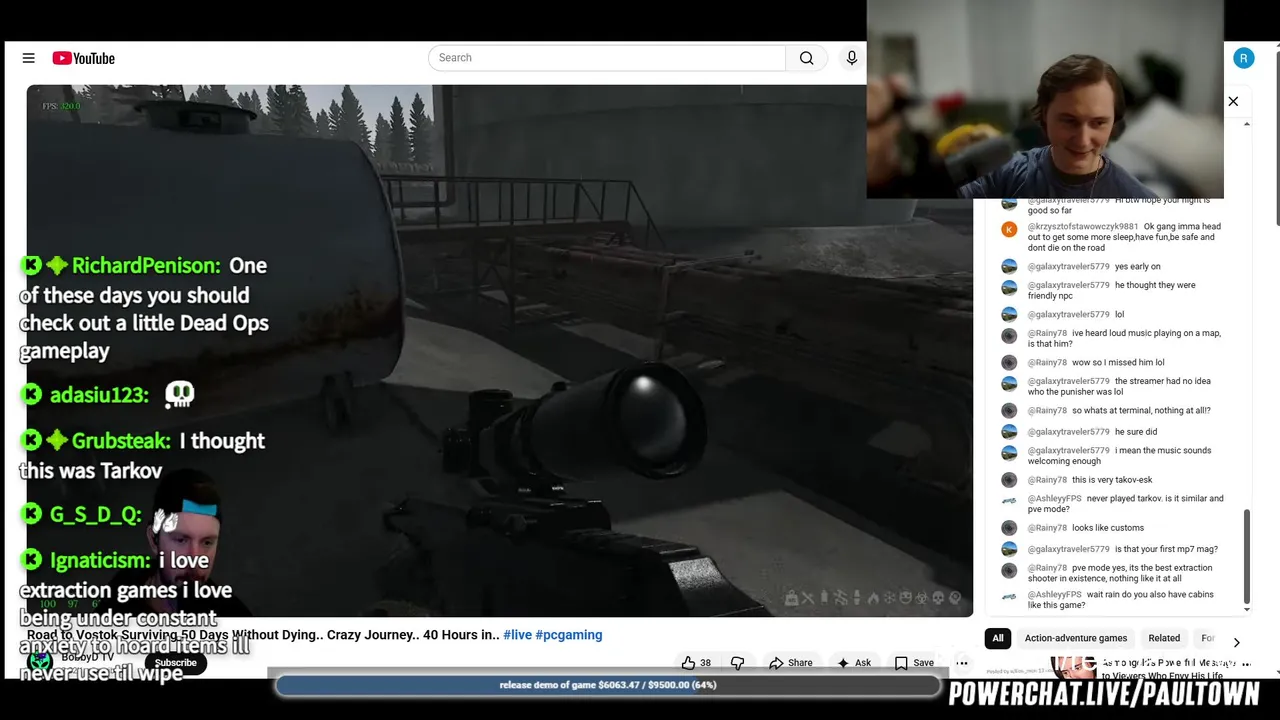Dislike the video with thumbs down
Viewport: 1280px width, 720px height.
[738, 662]
